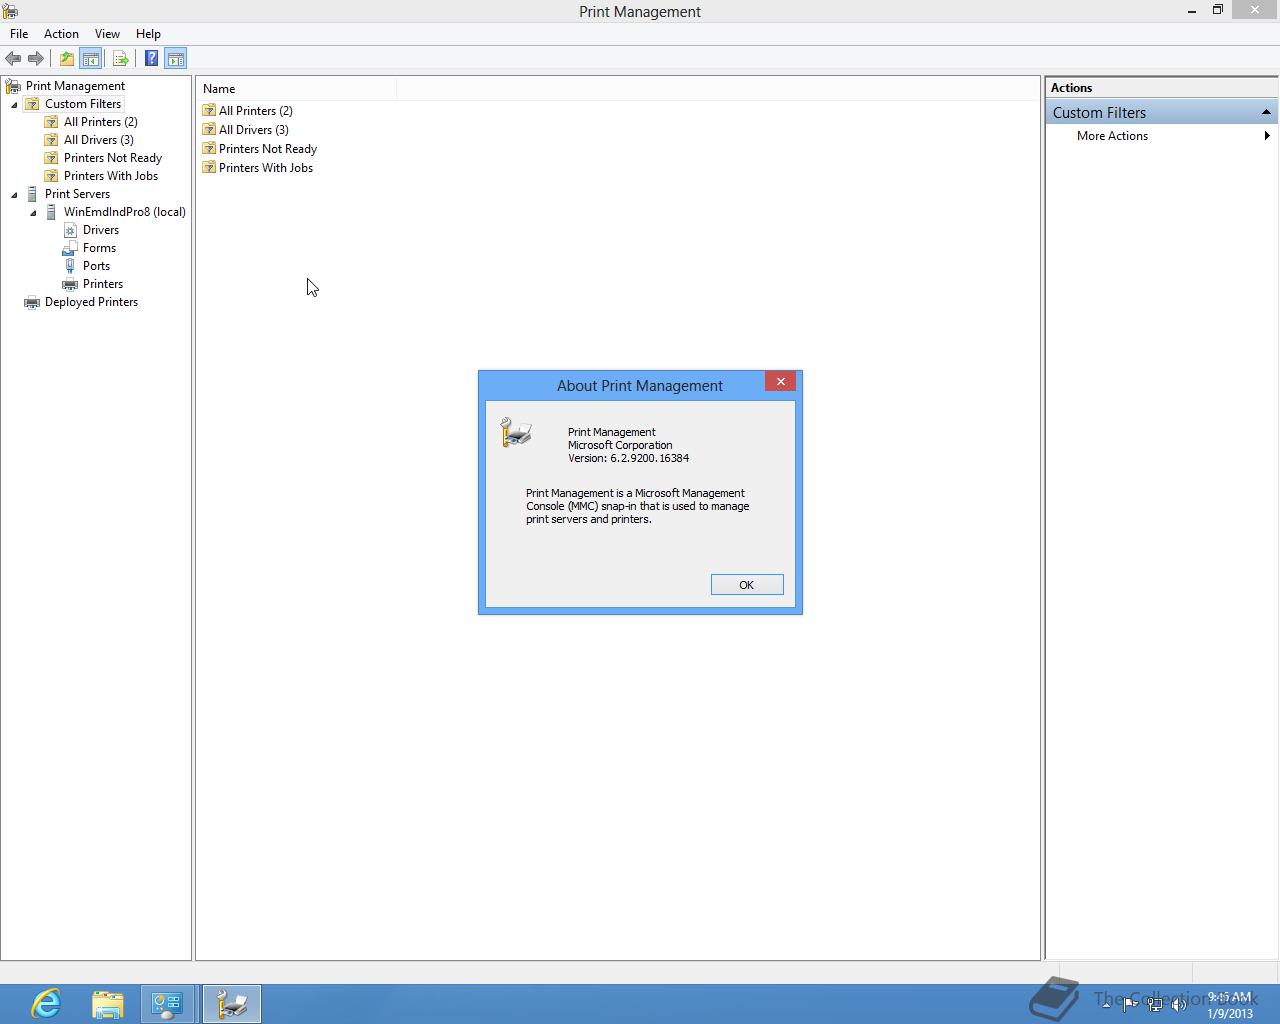Click OK in About Print Management dialog
The width and height of the screenshot is (1280, 1024).
click(x=747, y=585)
